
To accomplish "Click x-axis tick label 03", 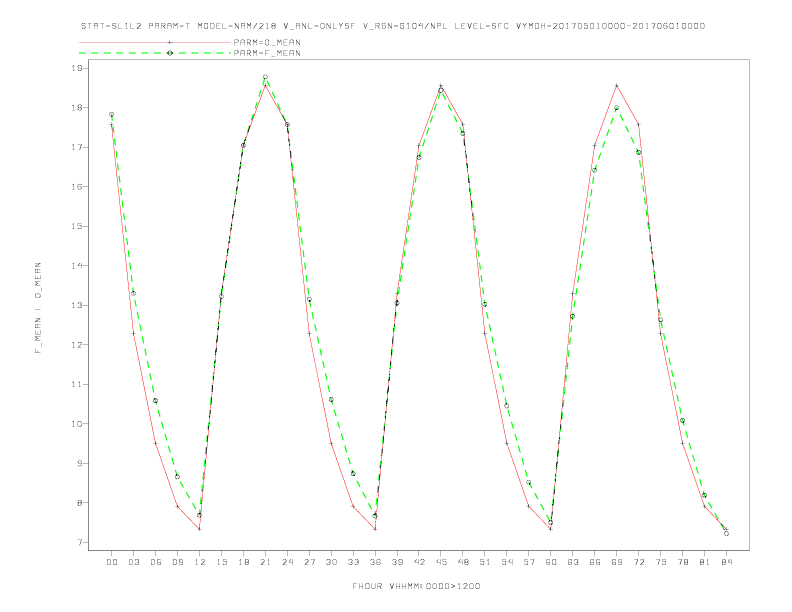I will click(133, 562).
